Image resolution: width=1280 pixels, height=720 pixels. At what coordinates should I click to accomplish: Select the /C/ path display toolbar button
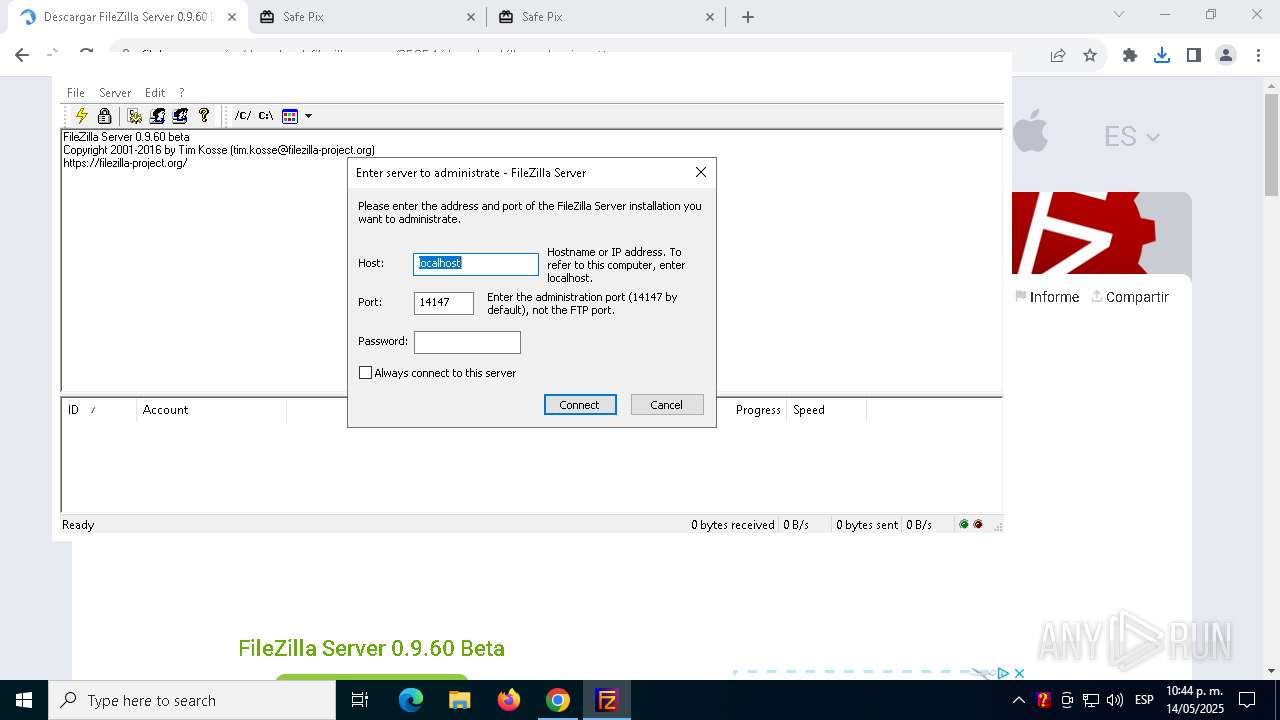click(243, 116)
